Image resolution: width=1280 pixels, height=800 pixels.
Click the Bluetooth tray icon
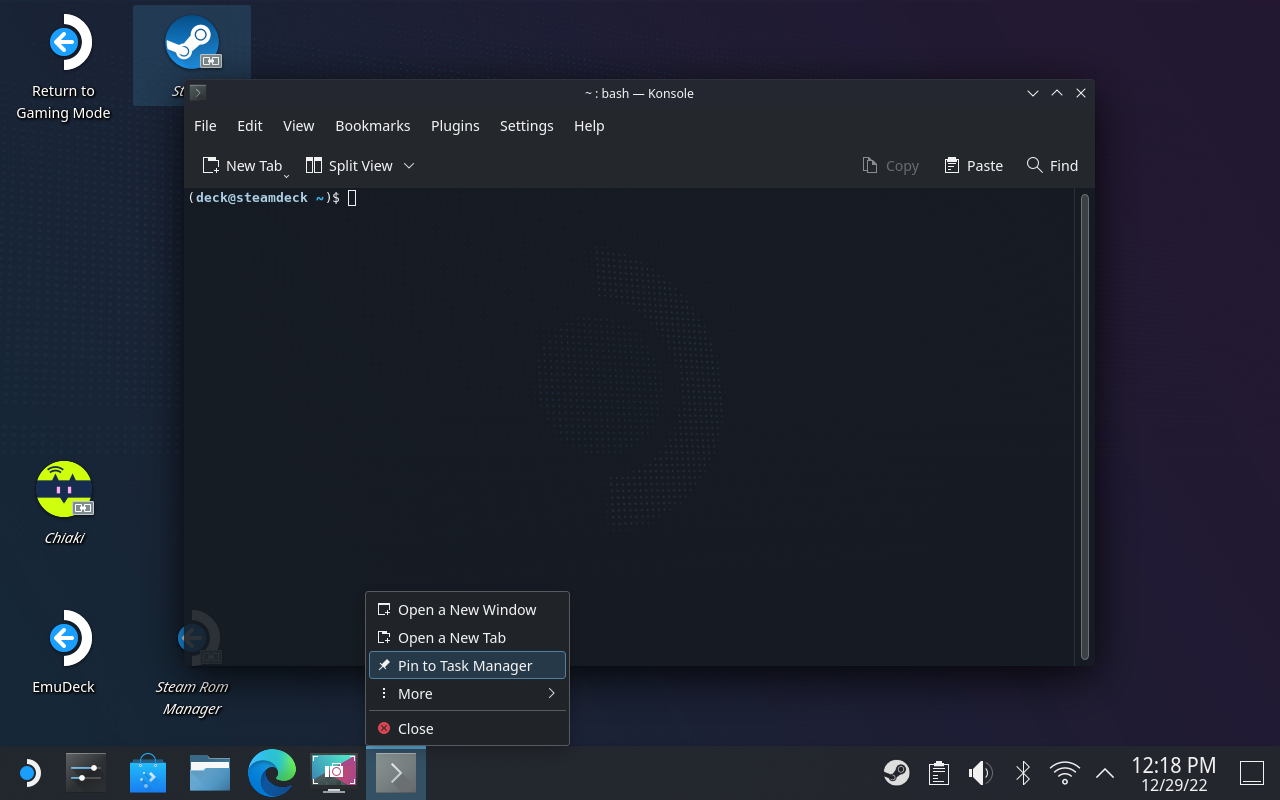[x=1023, y=773]
